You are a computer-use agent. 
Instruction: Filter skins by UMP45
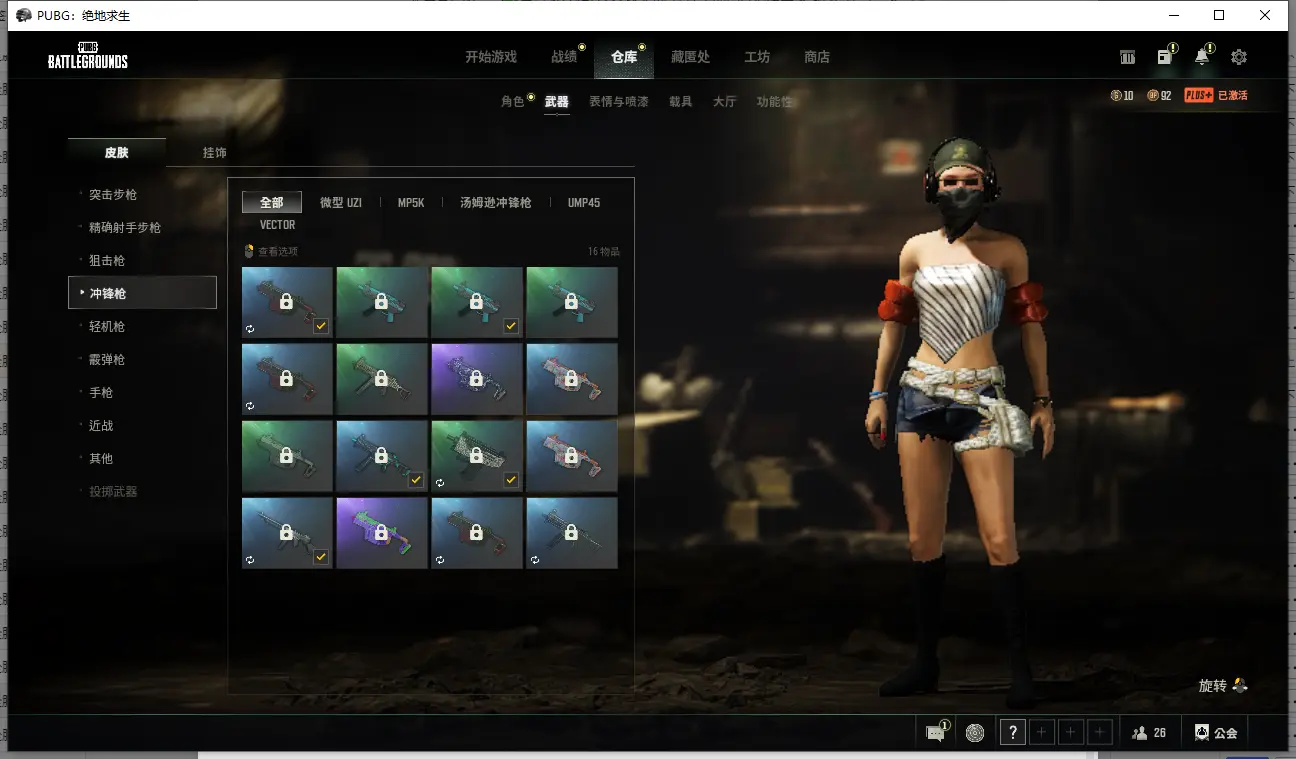pos(584,203)
